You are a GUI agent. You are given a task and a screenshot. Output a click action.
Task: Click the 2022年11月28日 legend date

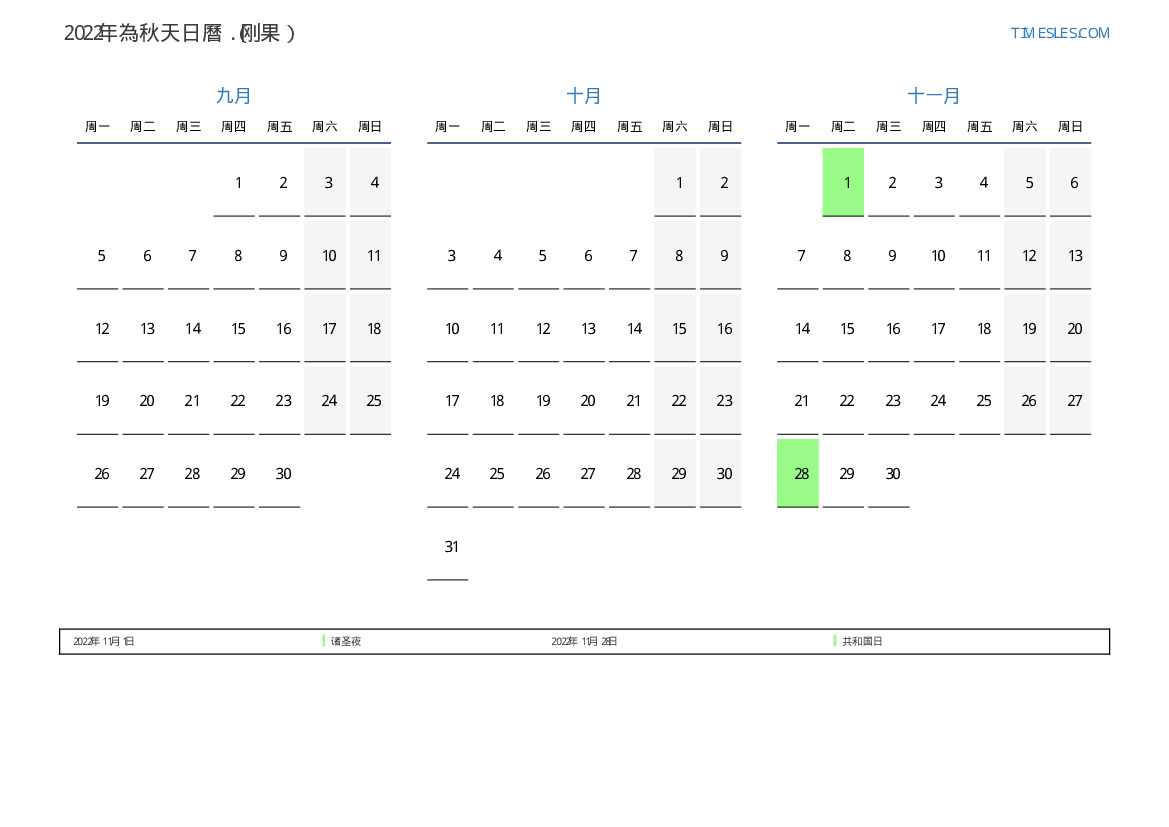point(584,641)
